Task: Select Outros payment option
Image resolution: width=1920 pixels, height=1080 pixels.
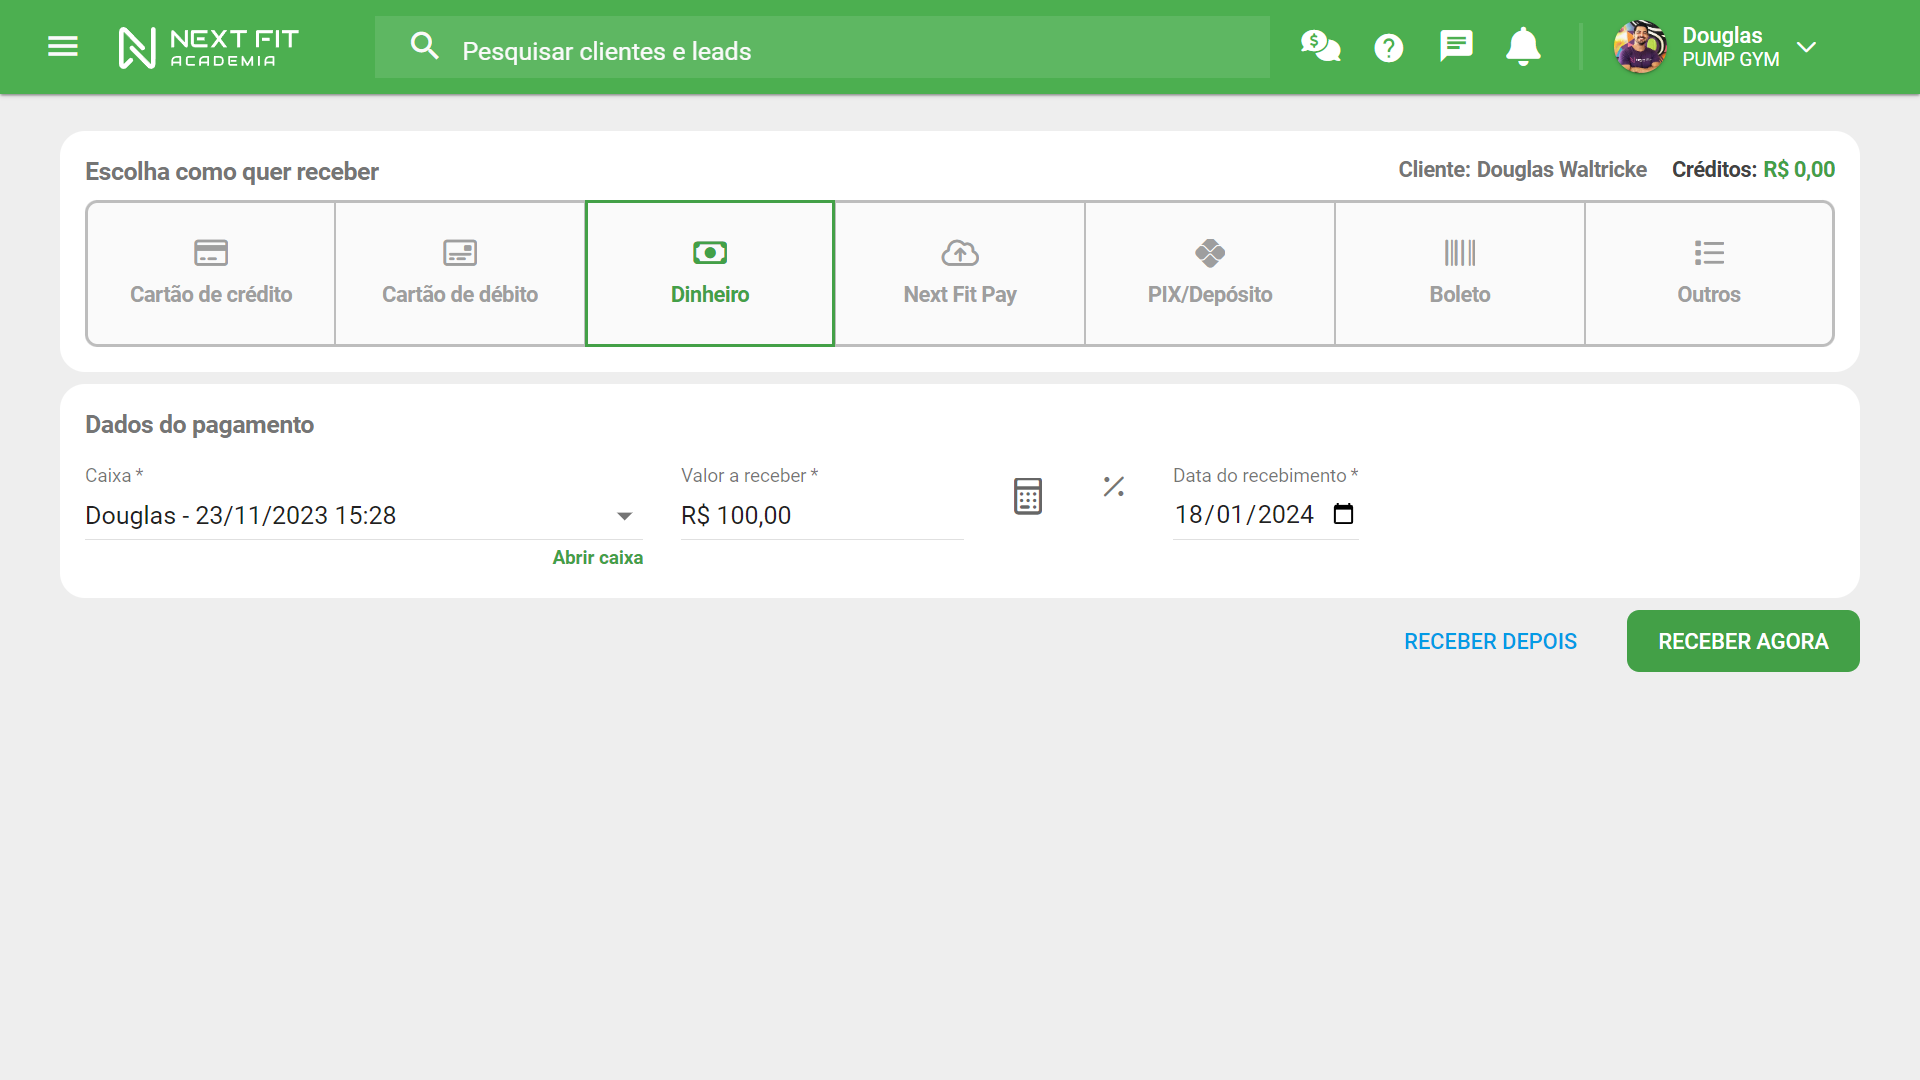Action: click(x=1709, y=273)
